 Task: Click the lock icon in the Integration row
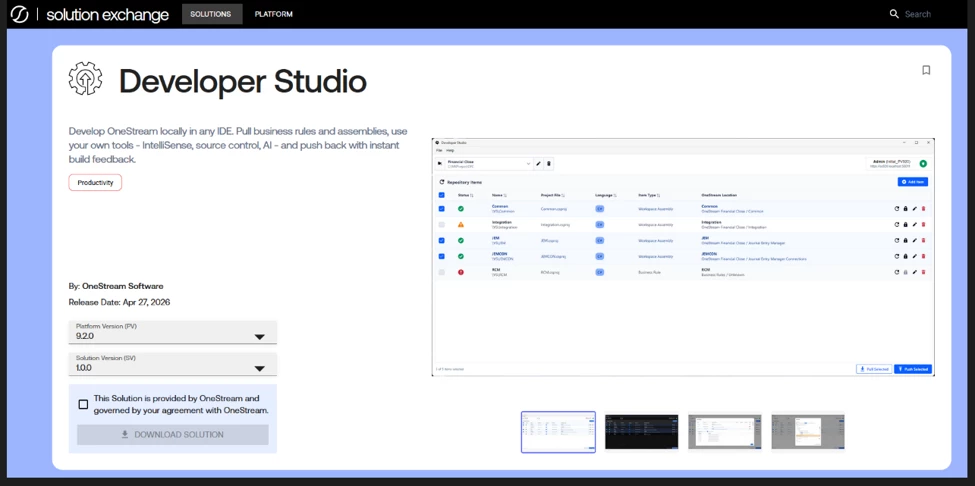pos(905,224)
